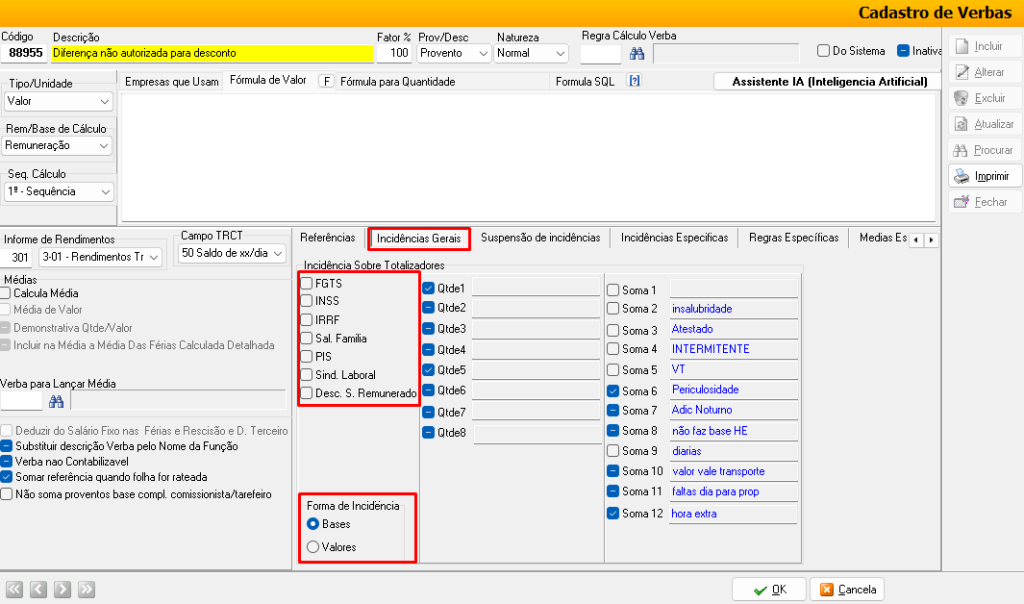Click the Informe de Rendimentos code field 301

pos(17,257)
